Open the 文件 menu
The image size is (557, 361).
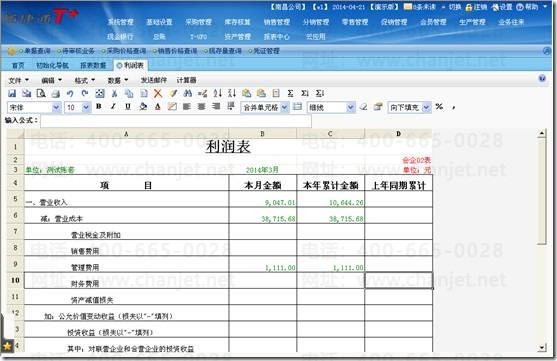click(x=18, y=81)
